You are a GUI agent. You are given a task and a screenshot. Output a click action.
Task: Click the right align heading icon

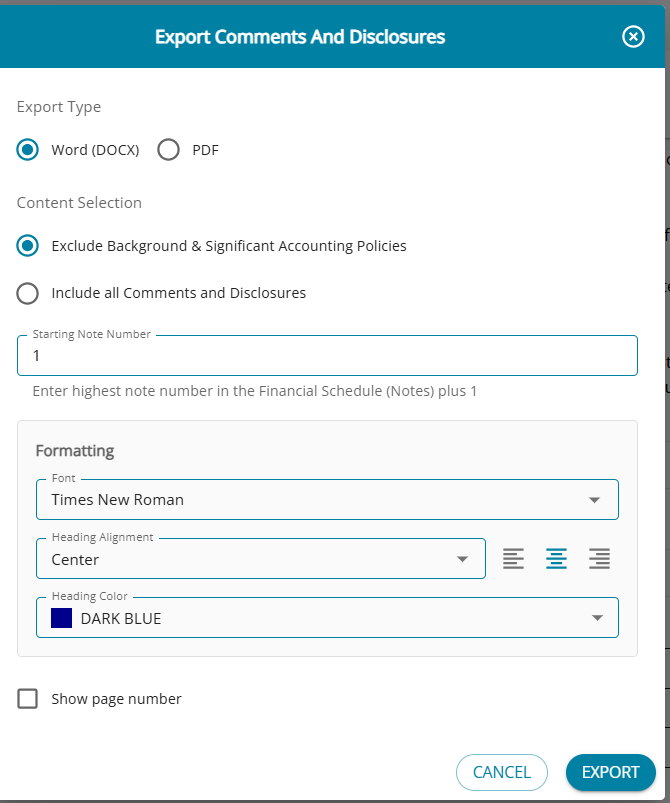(x=599, y=559)
